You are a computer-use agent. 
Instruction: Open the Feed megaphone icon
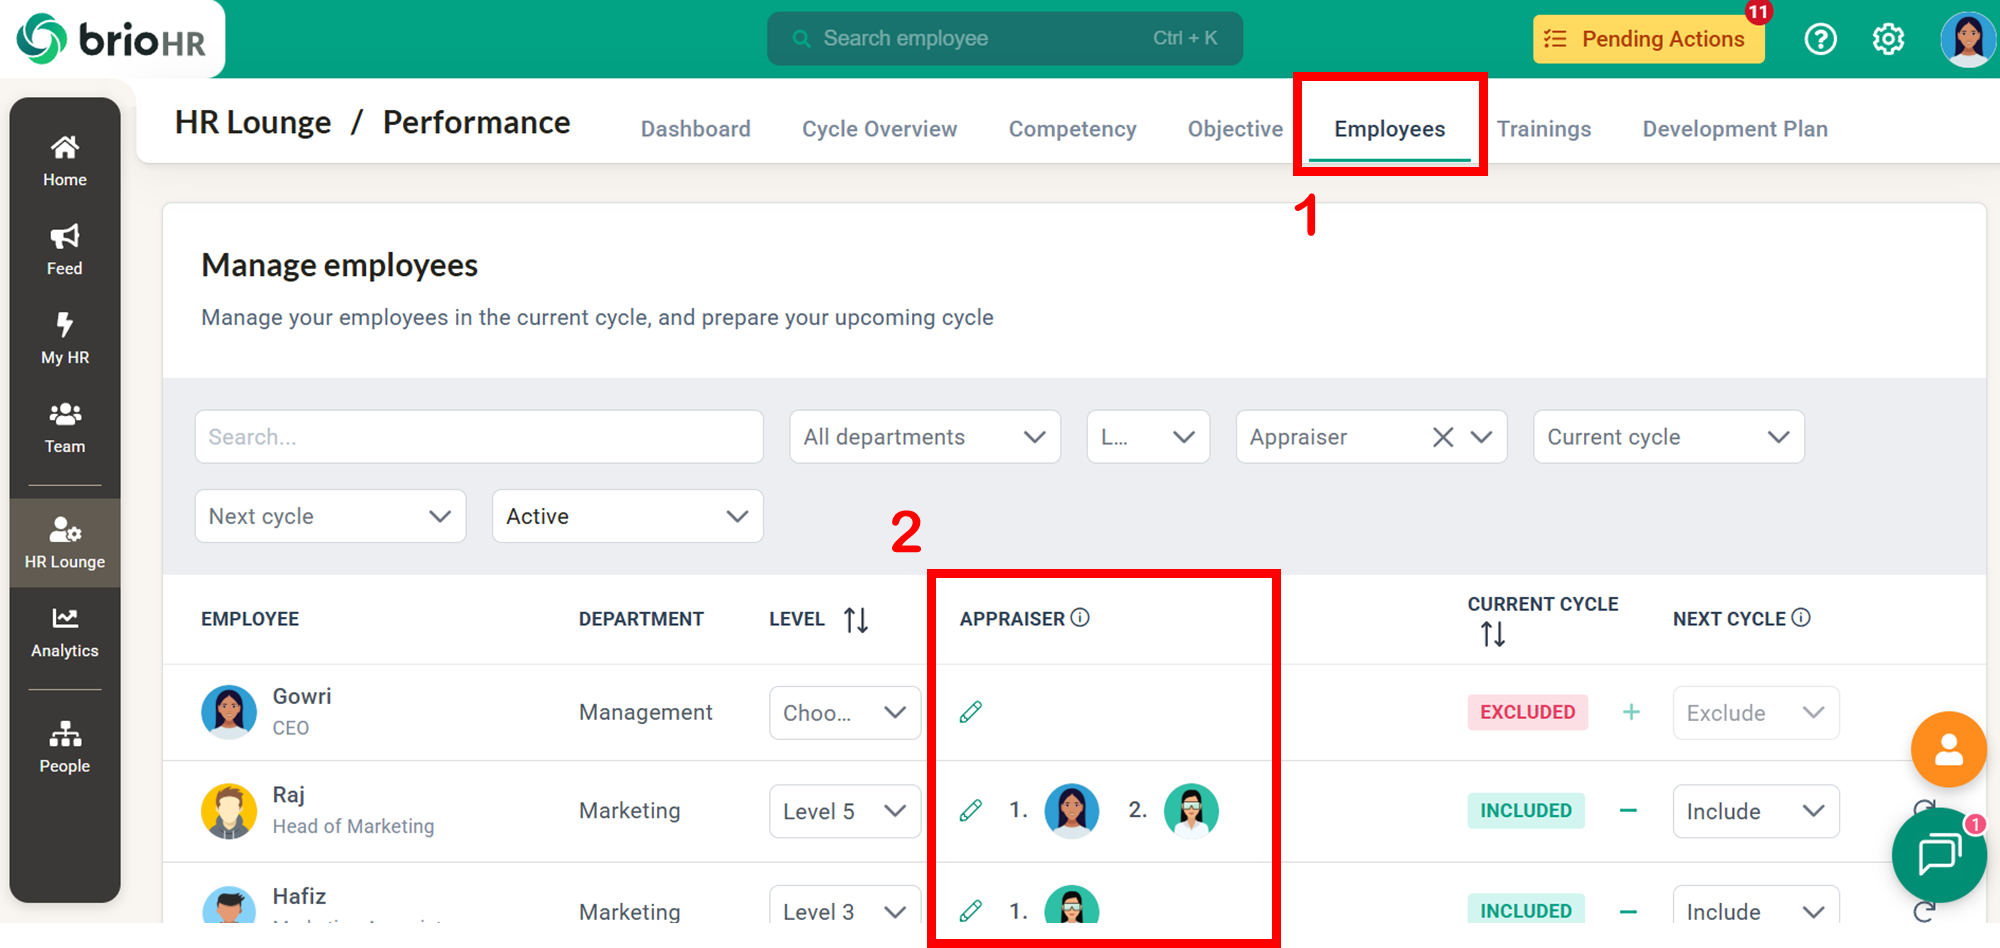click(65, 237)
